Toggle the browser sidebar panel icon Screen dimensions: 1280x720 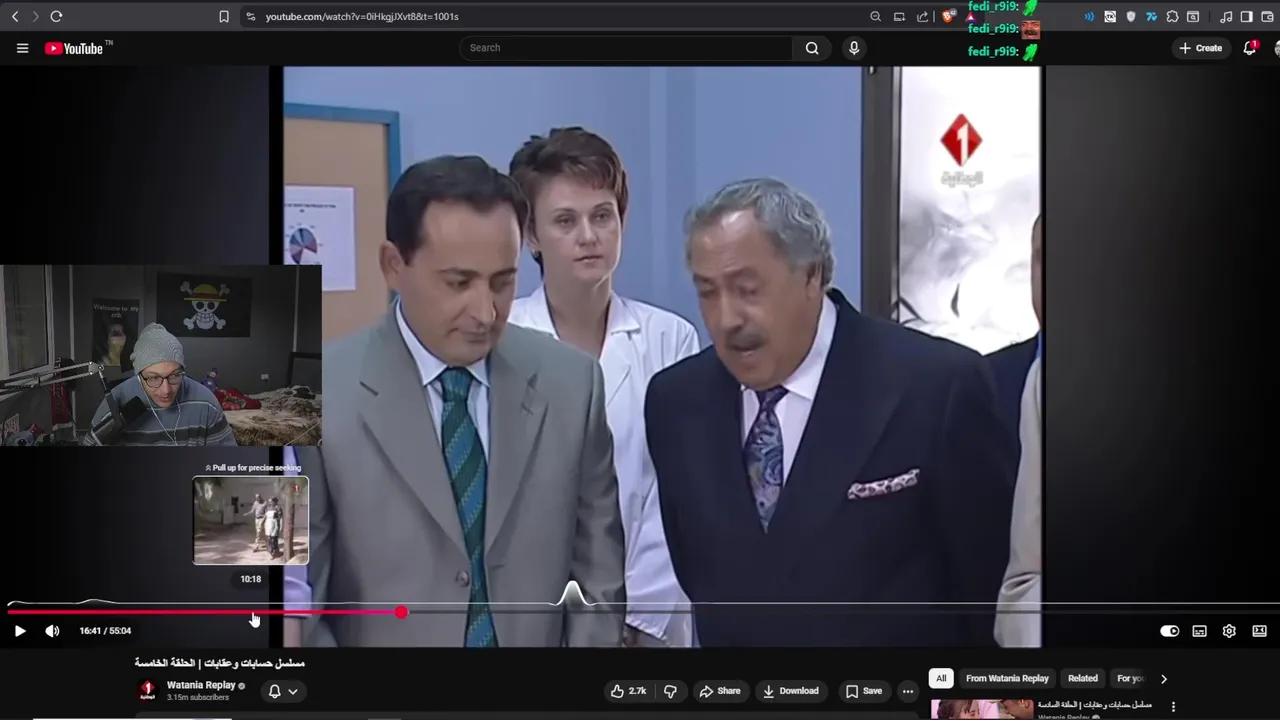click(1246, 16)
